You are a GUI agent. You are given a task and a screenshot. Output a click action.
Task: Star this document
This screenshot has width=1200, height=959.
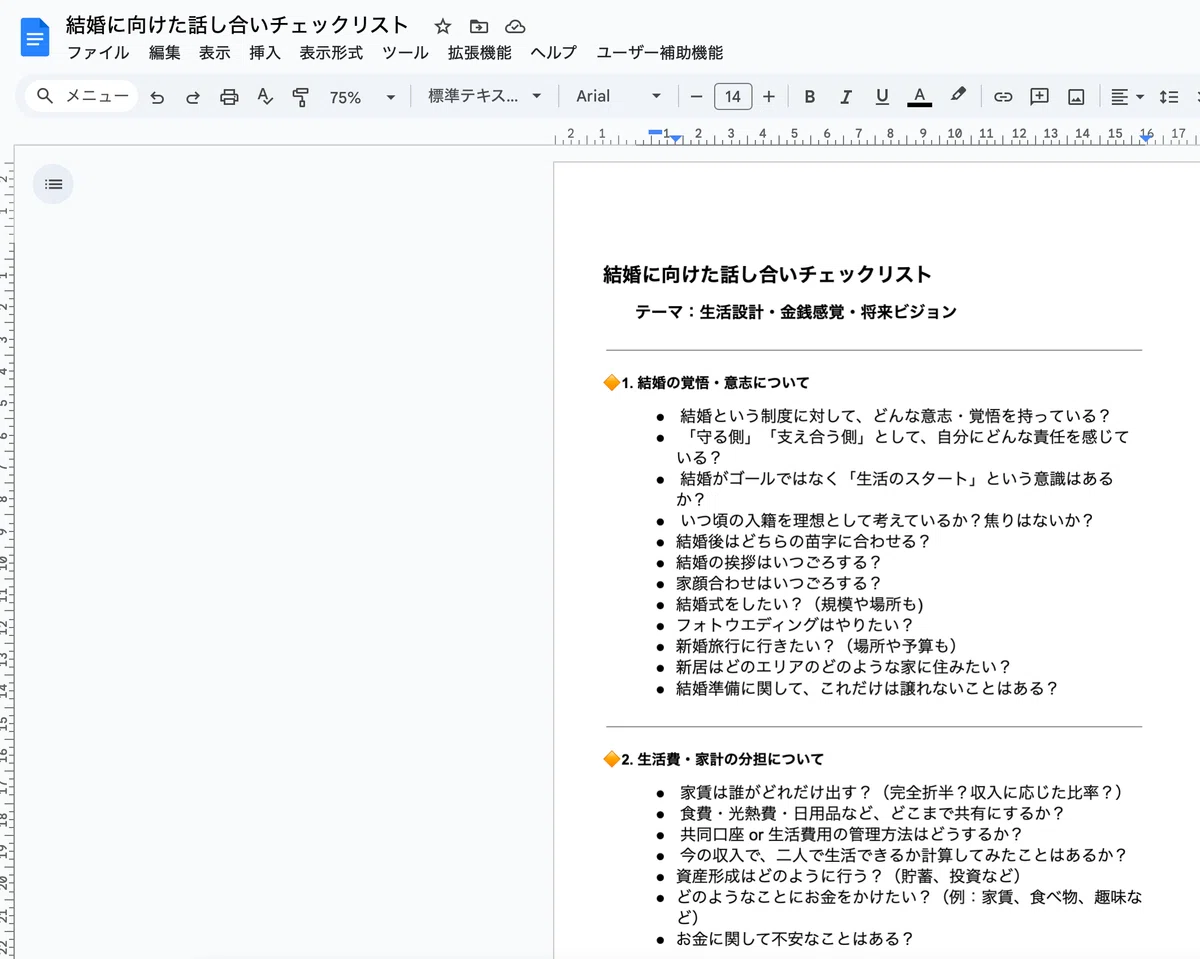point(443,26)
